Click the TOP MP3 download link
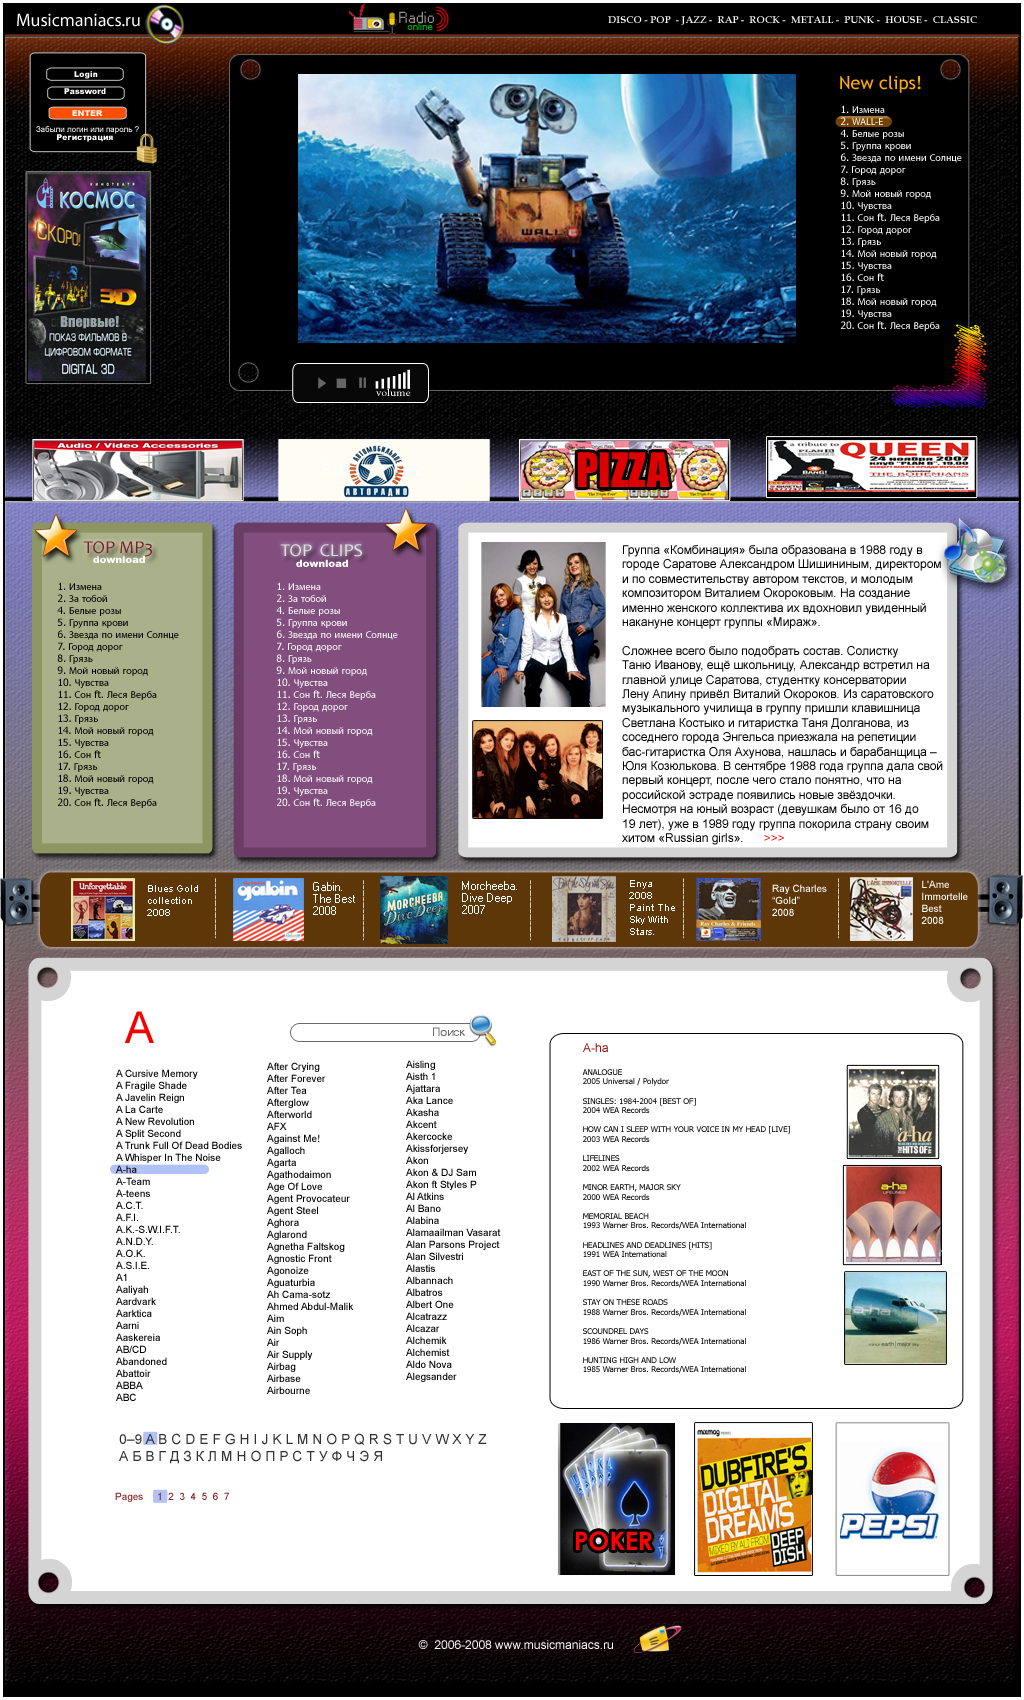 coord(119,560)
